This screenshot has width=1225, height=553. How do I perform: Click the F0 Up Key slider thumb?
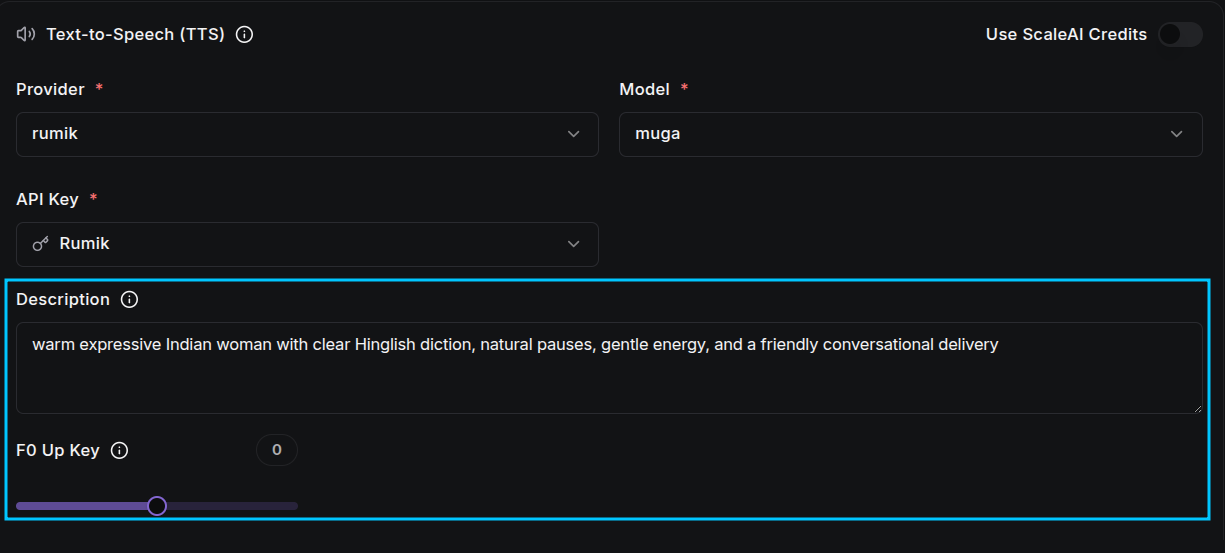tap(157, 506)
